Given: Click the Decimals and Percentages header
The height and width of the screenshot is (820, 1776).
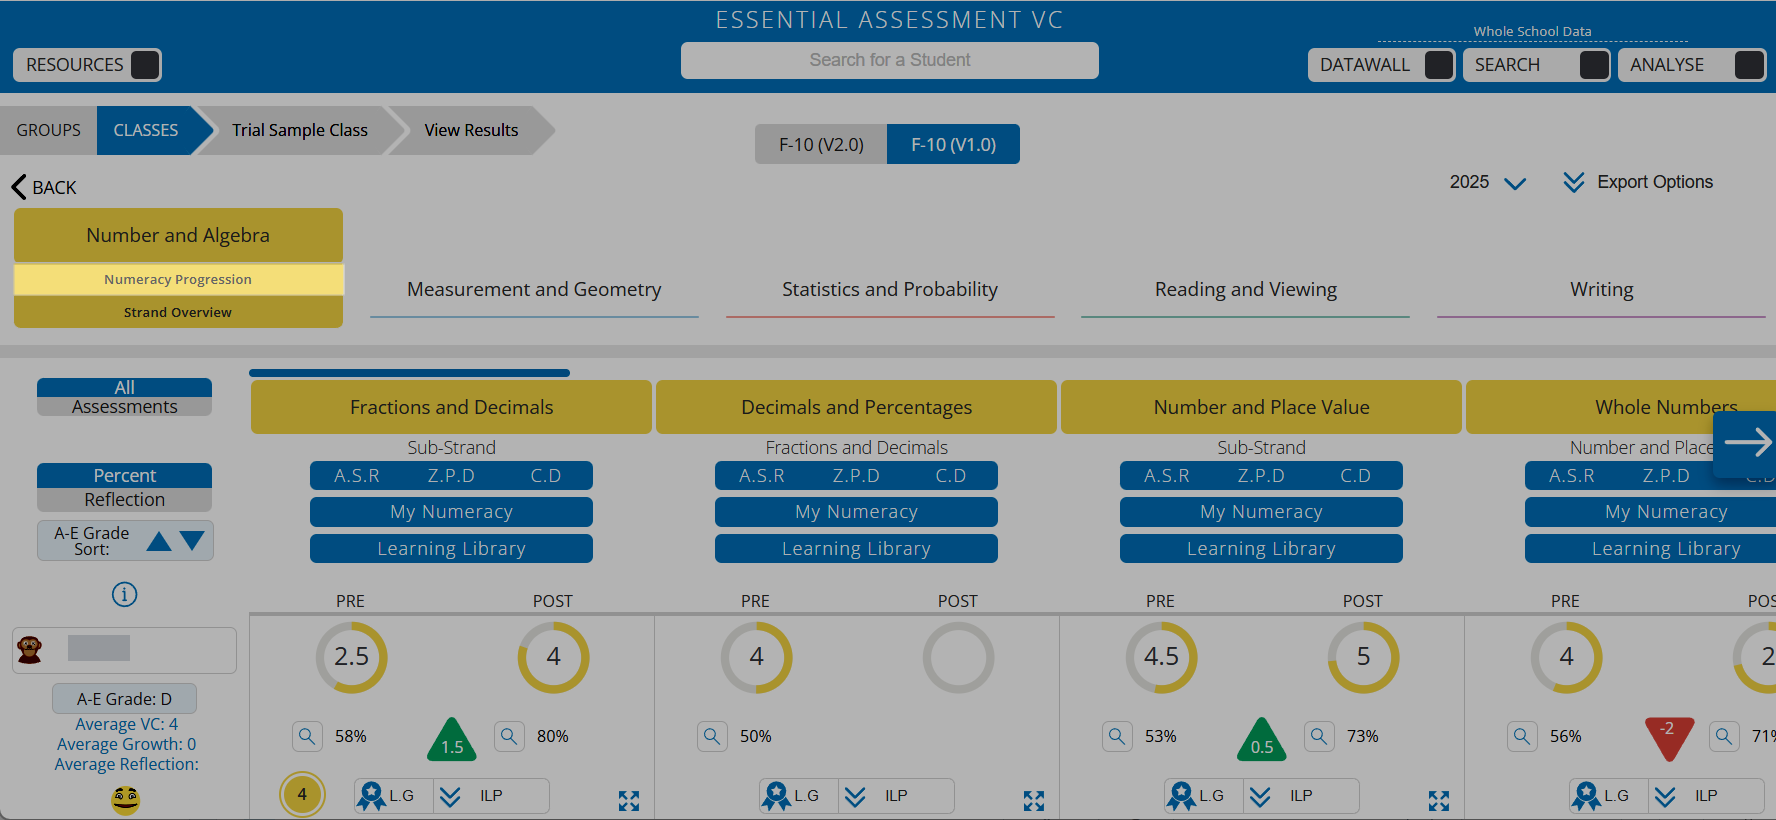Looking at the screenshot, I should (x=856, y=407).
